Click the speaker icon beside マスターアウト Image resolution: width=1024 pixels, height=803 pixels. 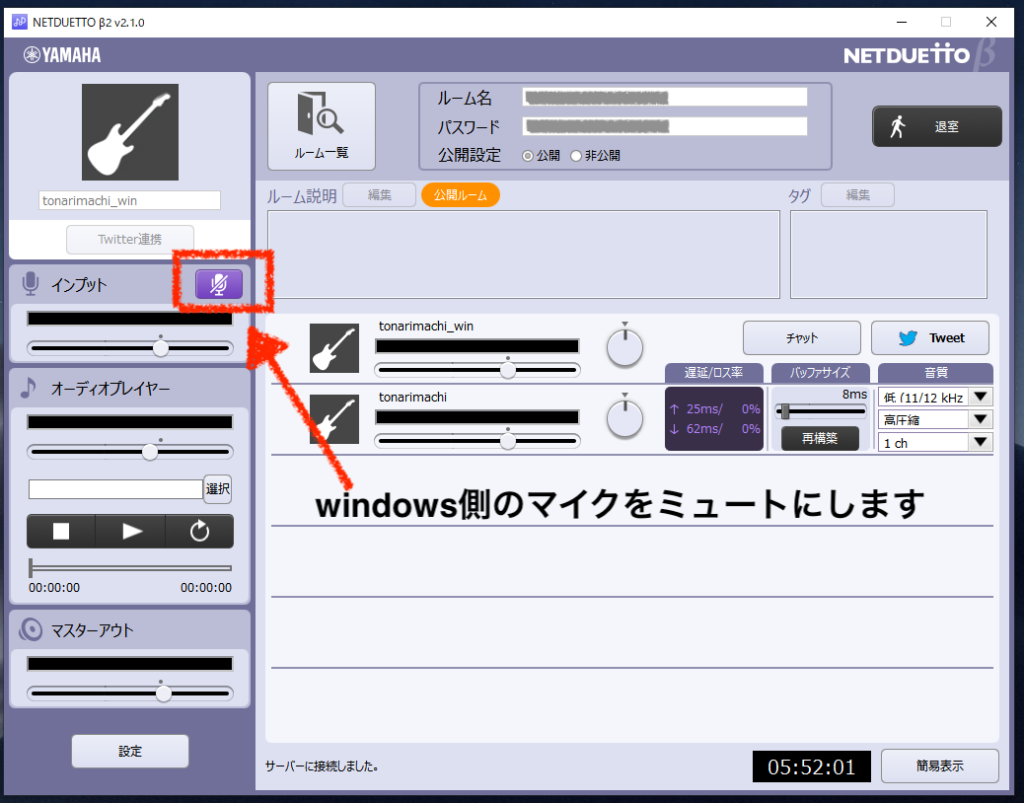click(30, 630)
